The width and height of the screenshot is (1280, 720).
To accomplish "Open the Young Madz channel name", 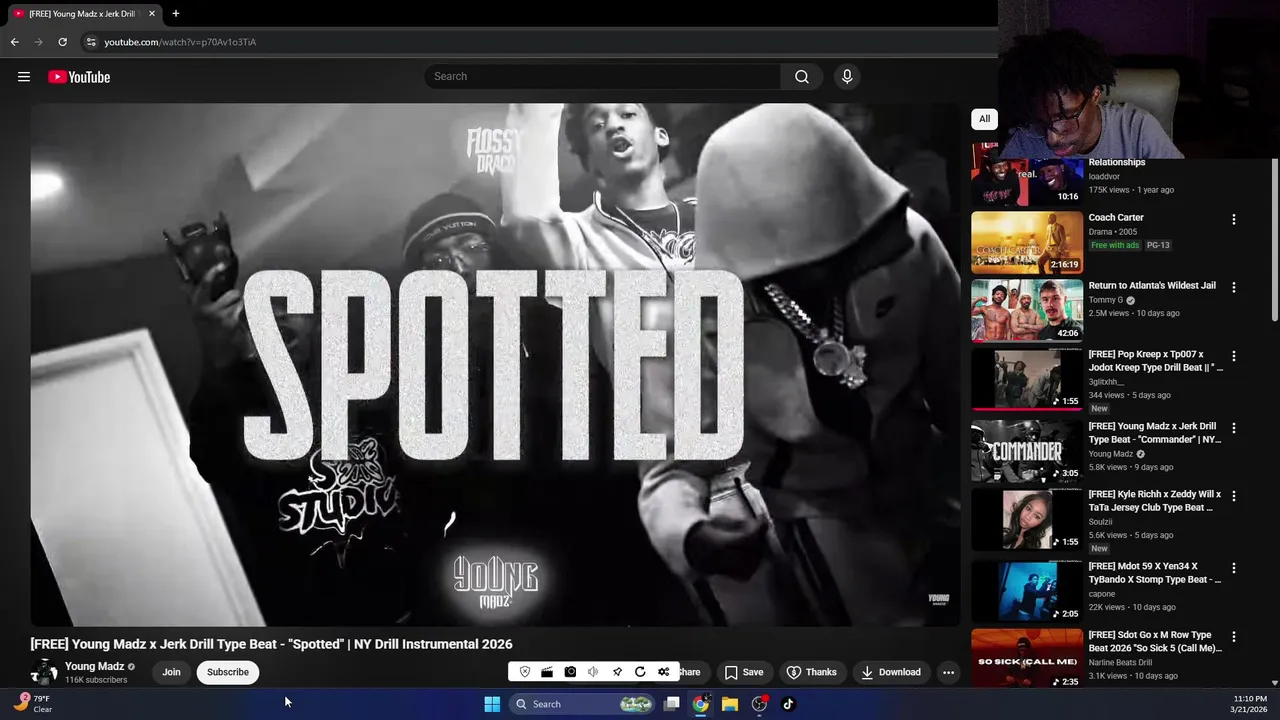I will (95, 666).
